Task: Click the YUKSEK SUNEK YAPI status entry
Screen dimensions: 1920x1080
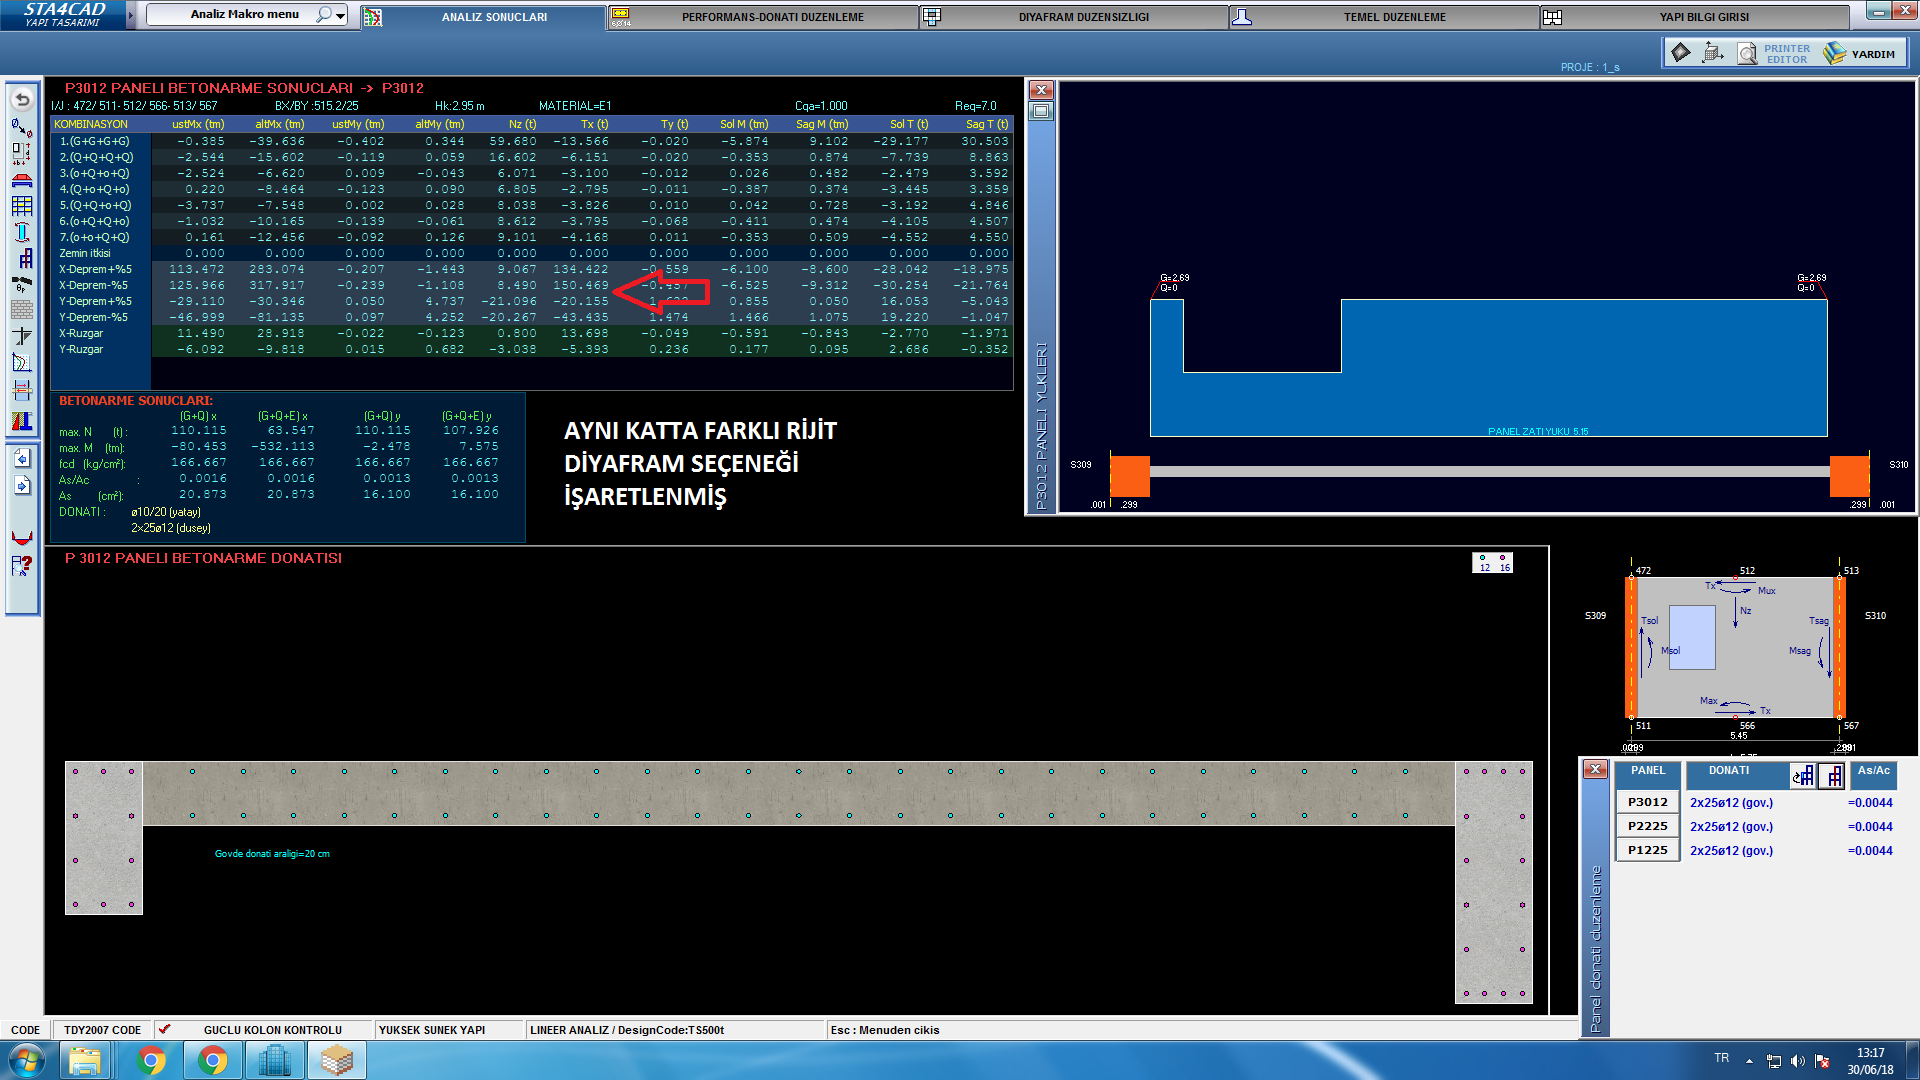Action: tap(432, 1030)
